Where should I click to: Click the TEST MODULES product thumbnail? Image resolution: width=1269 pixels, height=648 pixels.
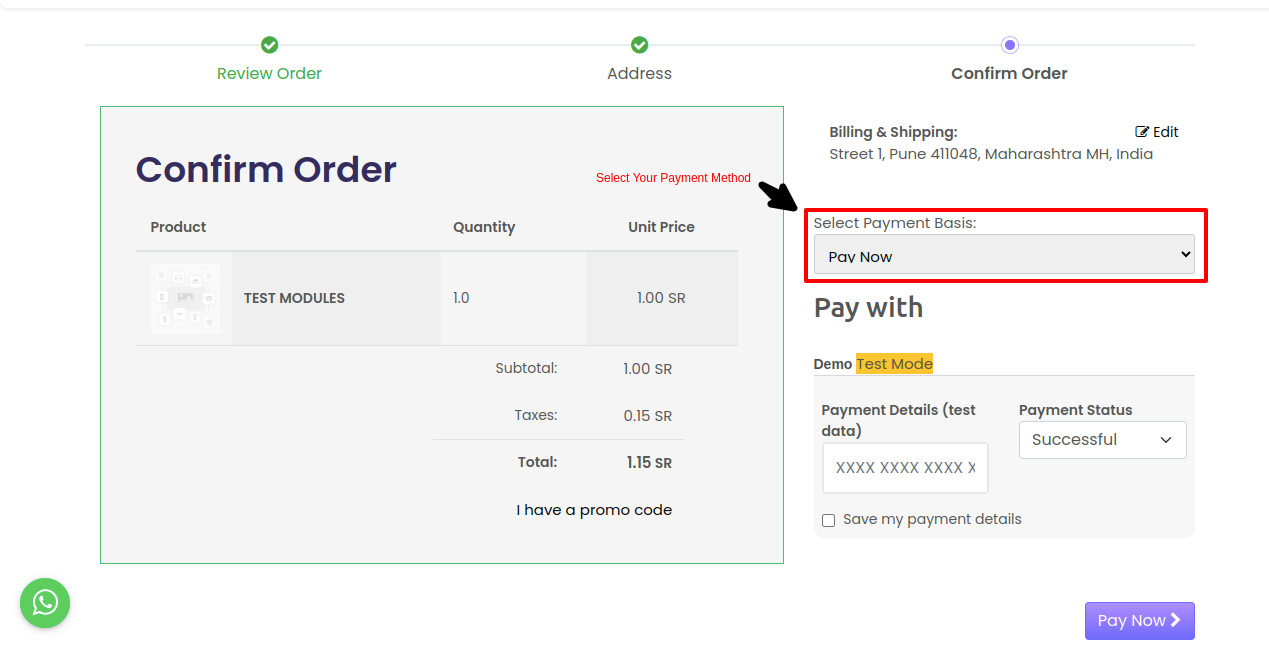[185, 298]
